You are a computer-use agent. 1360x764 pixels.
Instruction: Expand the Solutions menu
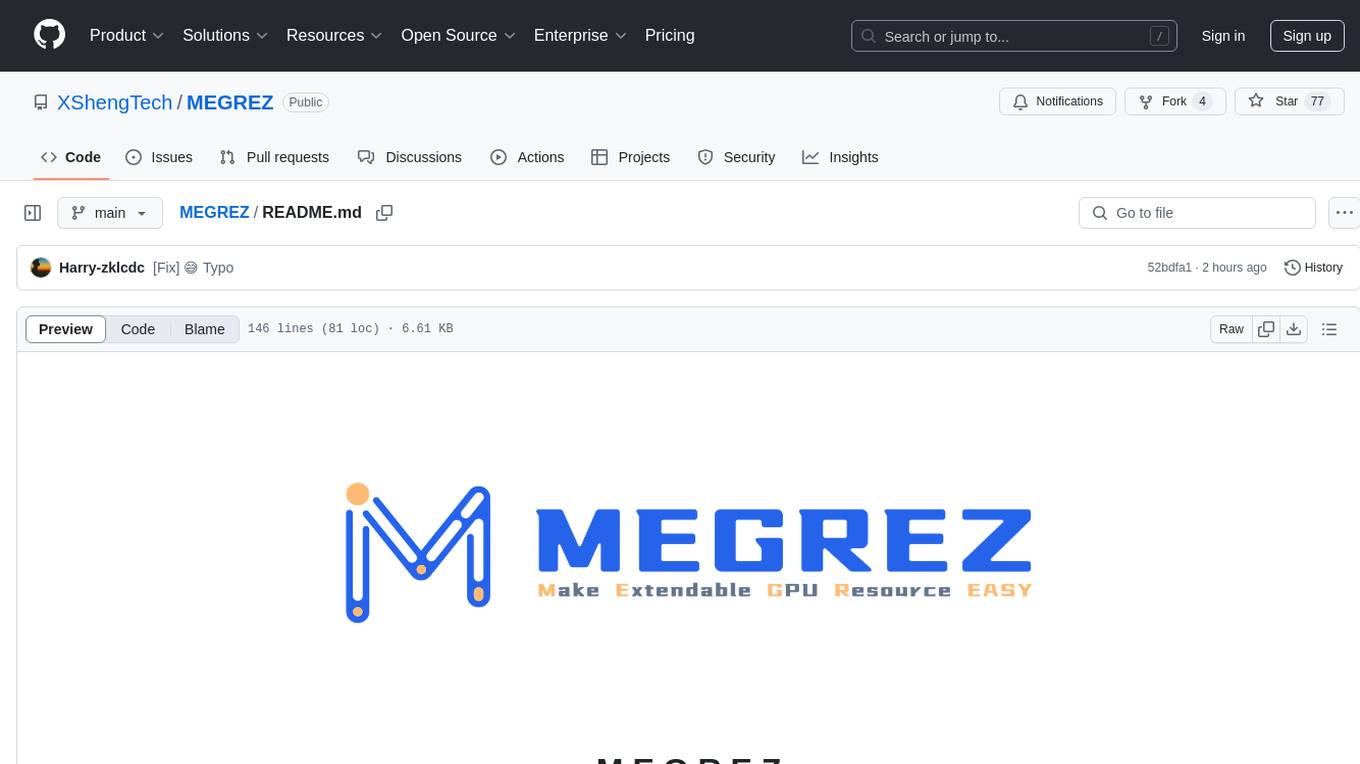pos(225,35)
